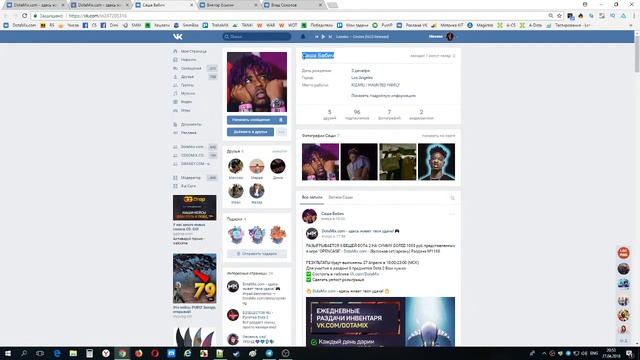640x360 pixels.
Task: Open the second photo in the photos strip
Action: coord(359,162)
